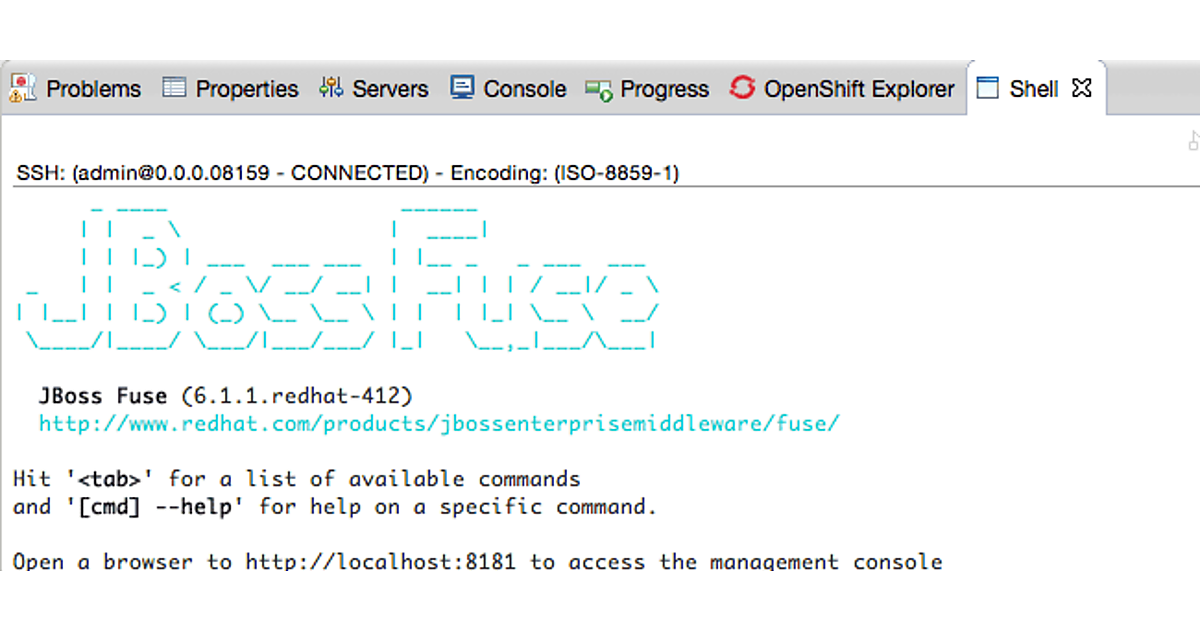1200x630 pixels.
Task: Click the SSH connection status line
Action: pos(347,173)
